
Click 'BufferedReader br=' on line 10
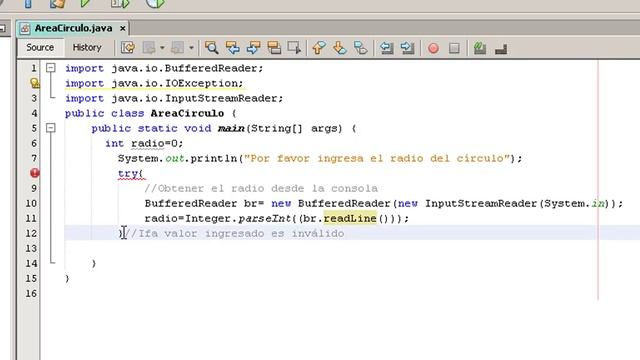(204, 204)
